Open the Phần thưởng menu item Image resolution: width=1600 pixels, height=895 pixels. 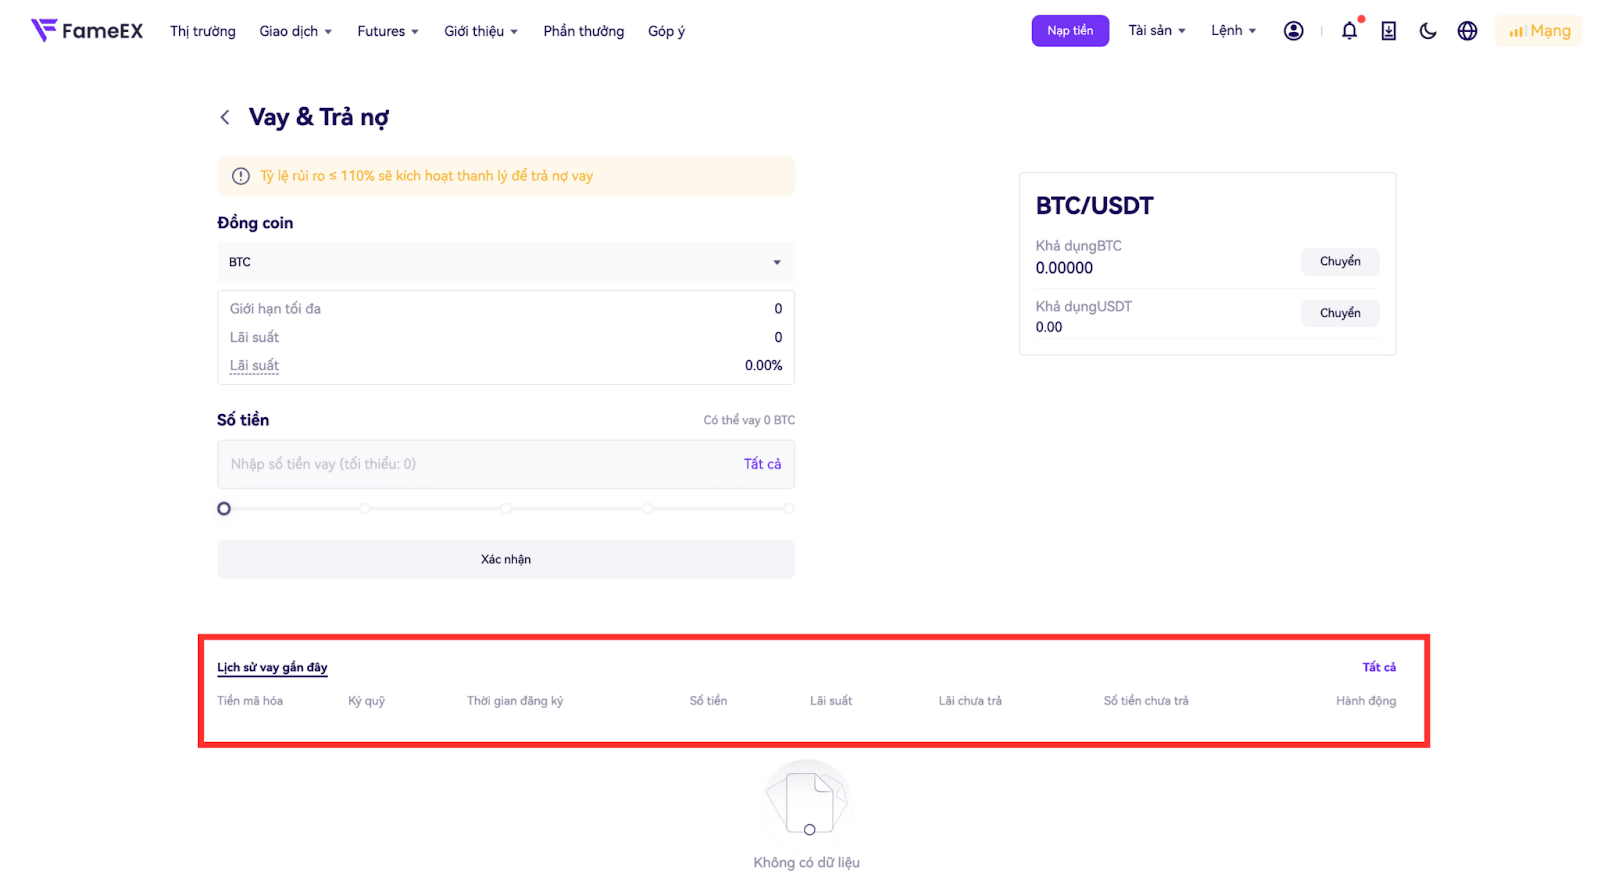tap(583, 31)
